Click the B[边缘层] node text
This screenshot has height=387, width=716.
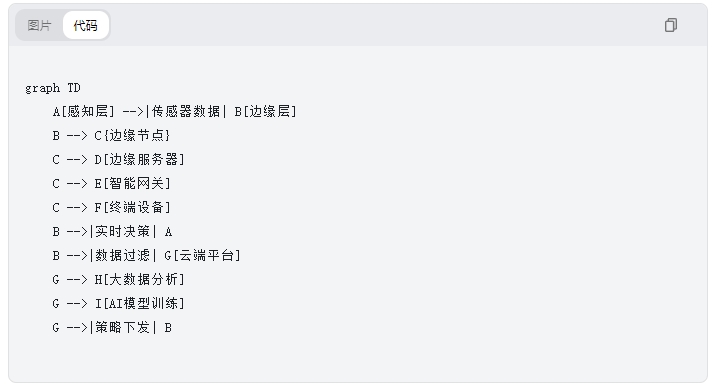click(x=265, y=111)
